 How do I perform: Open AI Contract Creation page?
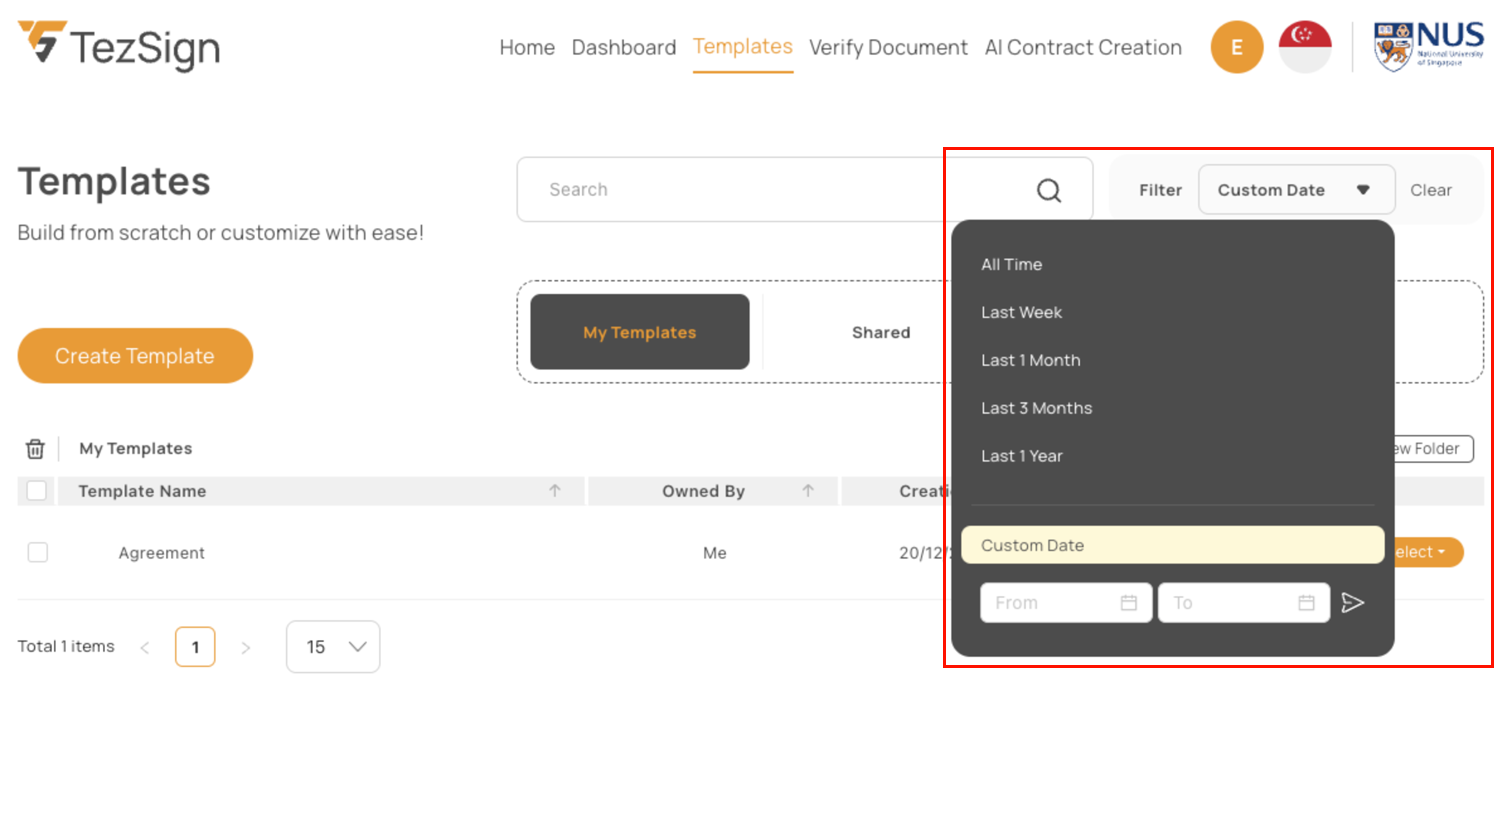[x=1083, y=47]
